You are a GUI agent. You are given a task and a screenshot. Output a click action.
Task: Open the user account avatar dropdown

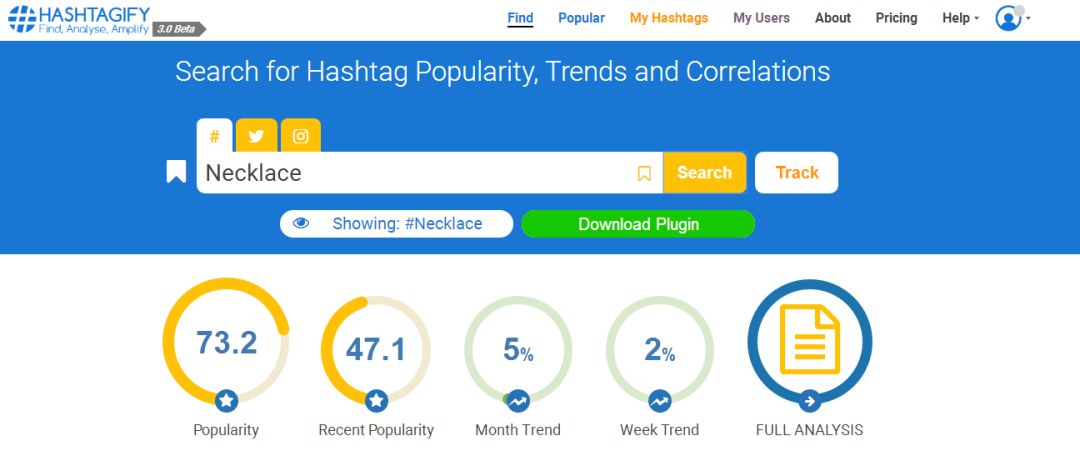pos(1012,18)
